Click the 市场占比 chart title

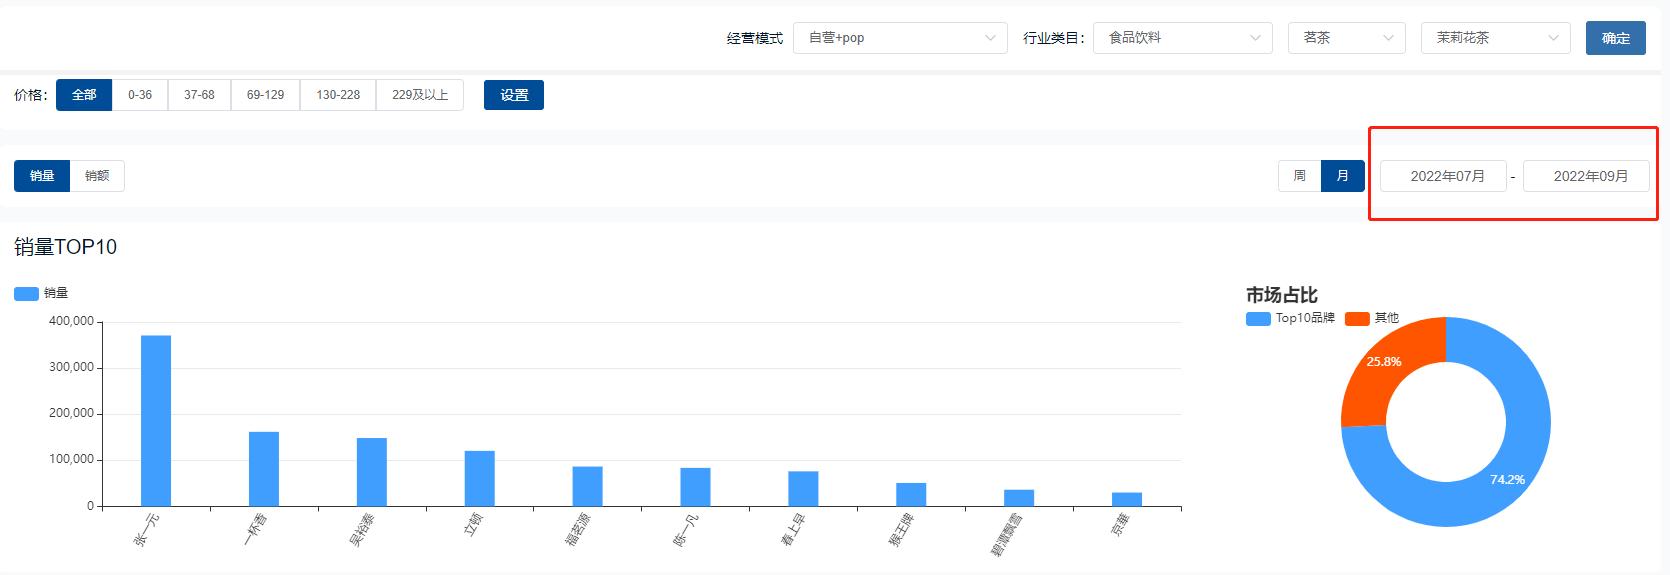(1282, 295)
